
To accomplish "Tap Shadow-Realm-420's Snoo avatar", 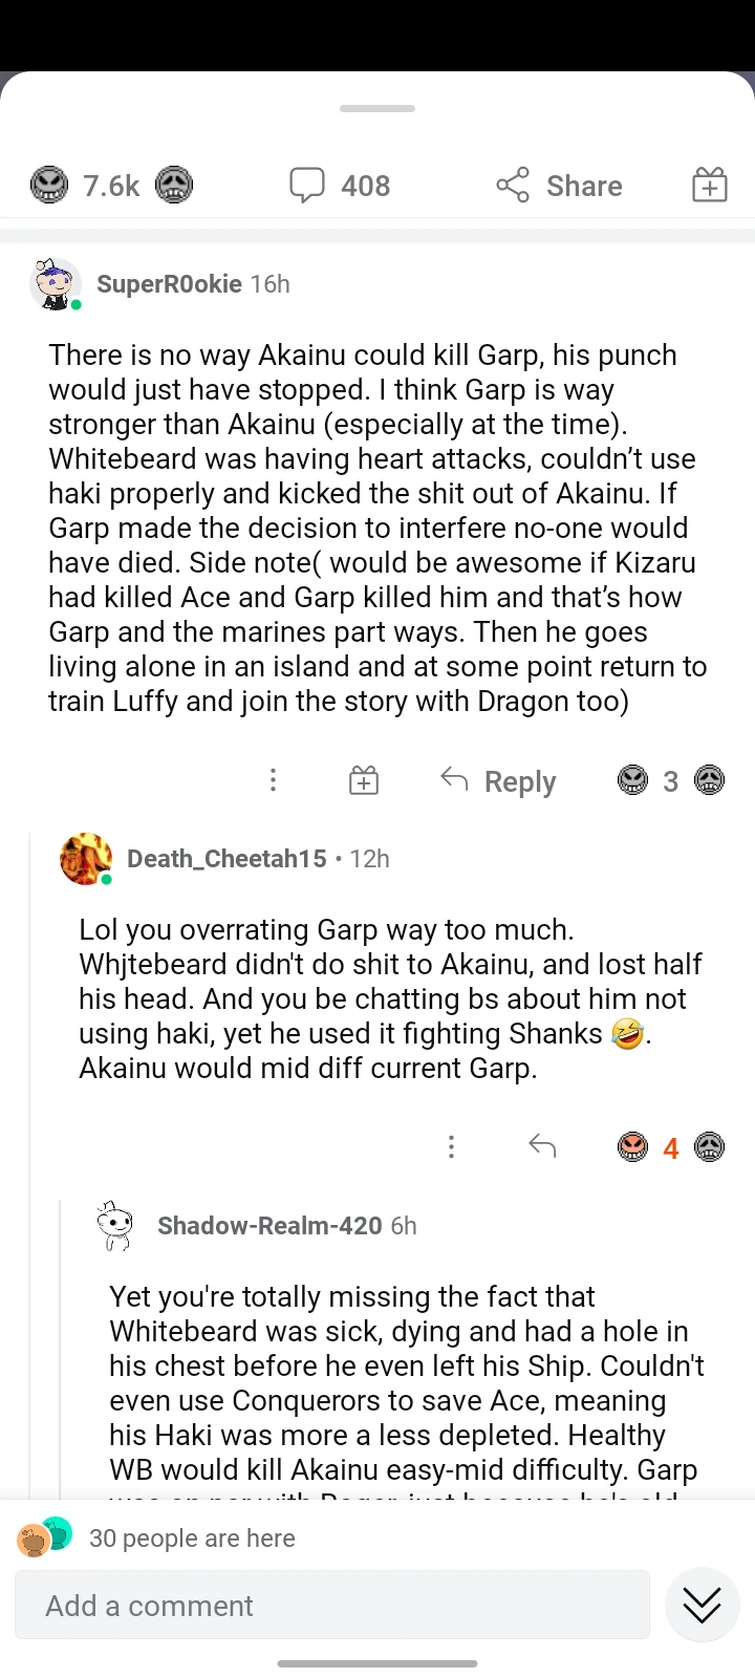I will 115,1224.
